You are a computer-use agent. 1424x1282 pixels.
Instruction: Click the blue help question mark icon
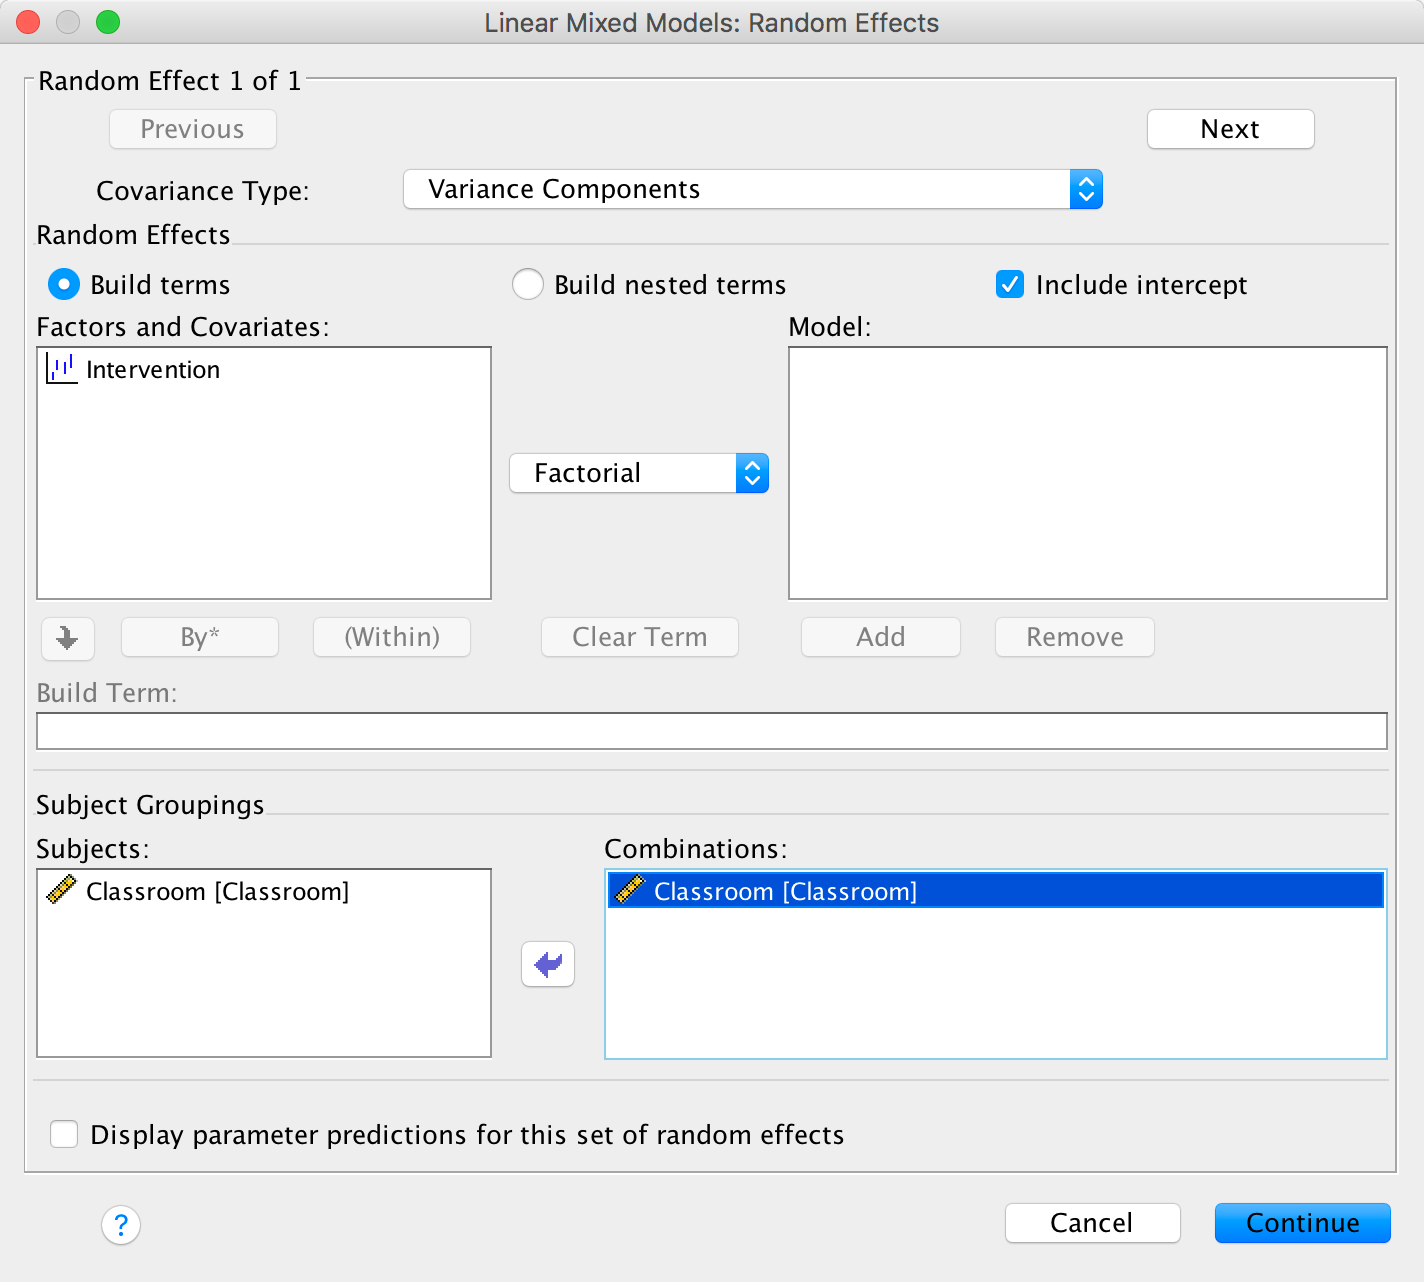click(x=121, y=1224)
